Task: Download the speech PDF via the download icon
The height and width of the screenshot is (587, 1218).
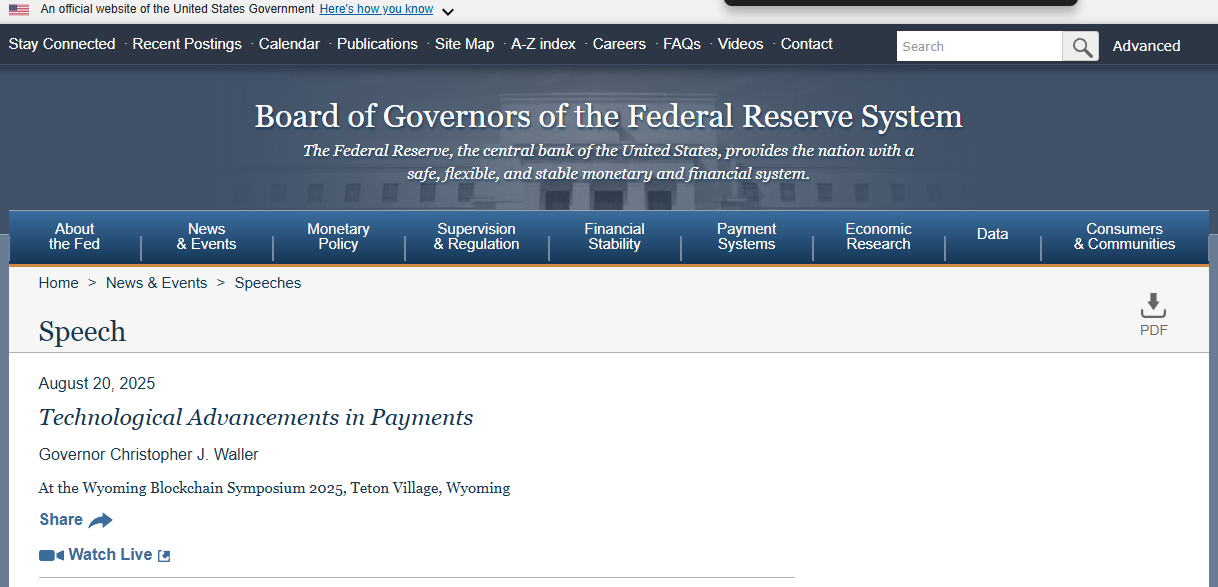Action: click(x=1153, y=306)
